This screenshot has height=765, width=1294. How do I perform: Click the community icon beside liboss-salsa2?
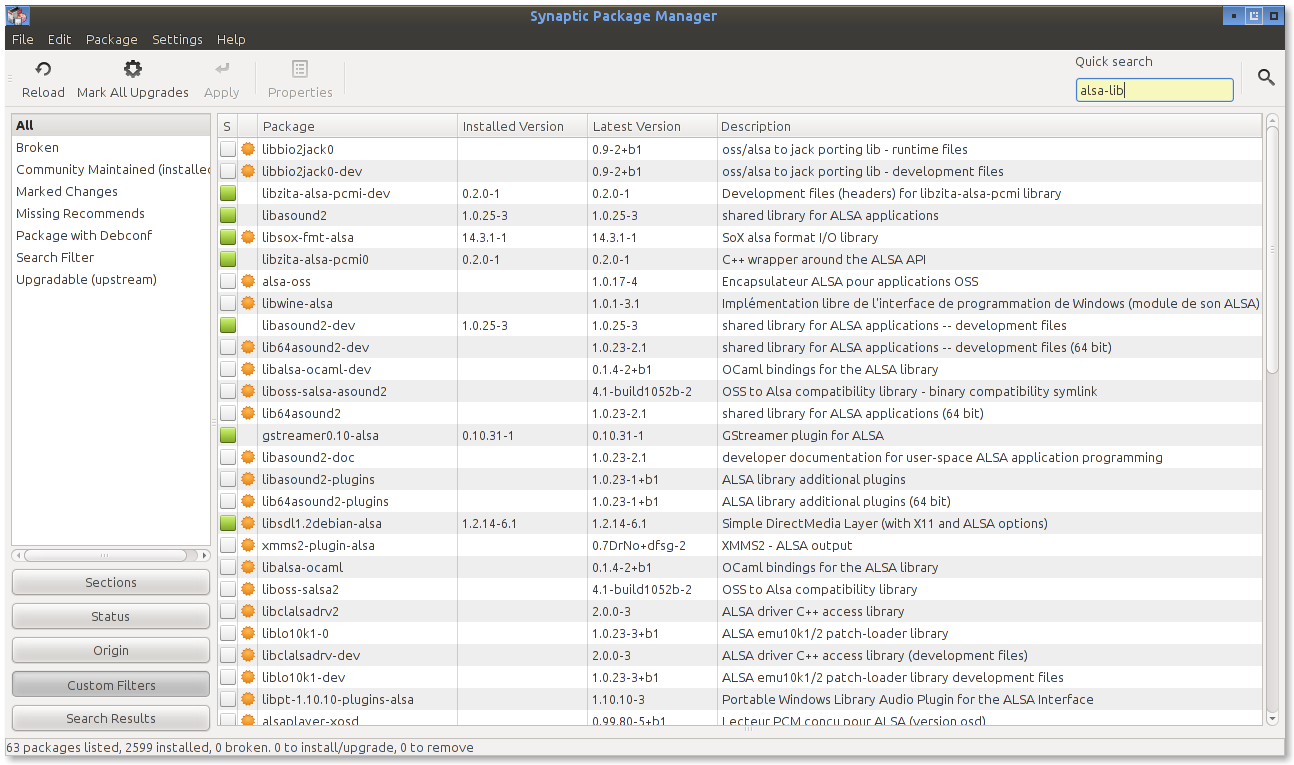tap(248, 589)
